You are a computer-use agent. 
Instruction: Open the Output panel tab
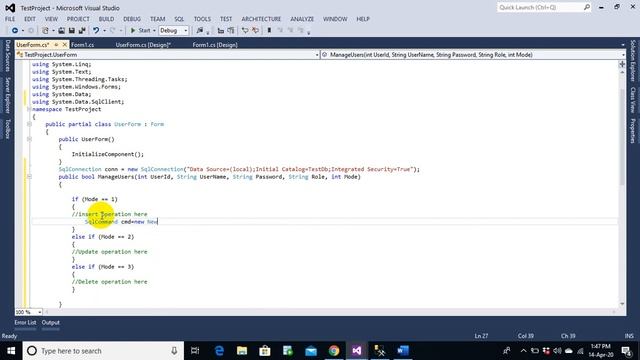pyautogui.click(x=51, y=322)
